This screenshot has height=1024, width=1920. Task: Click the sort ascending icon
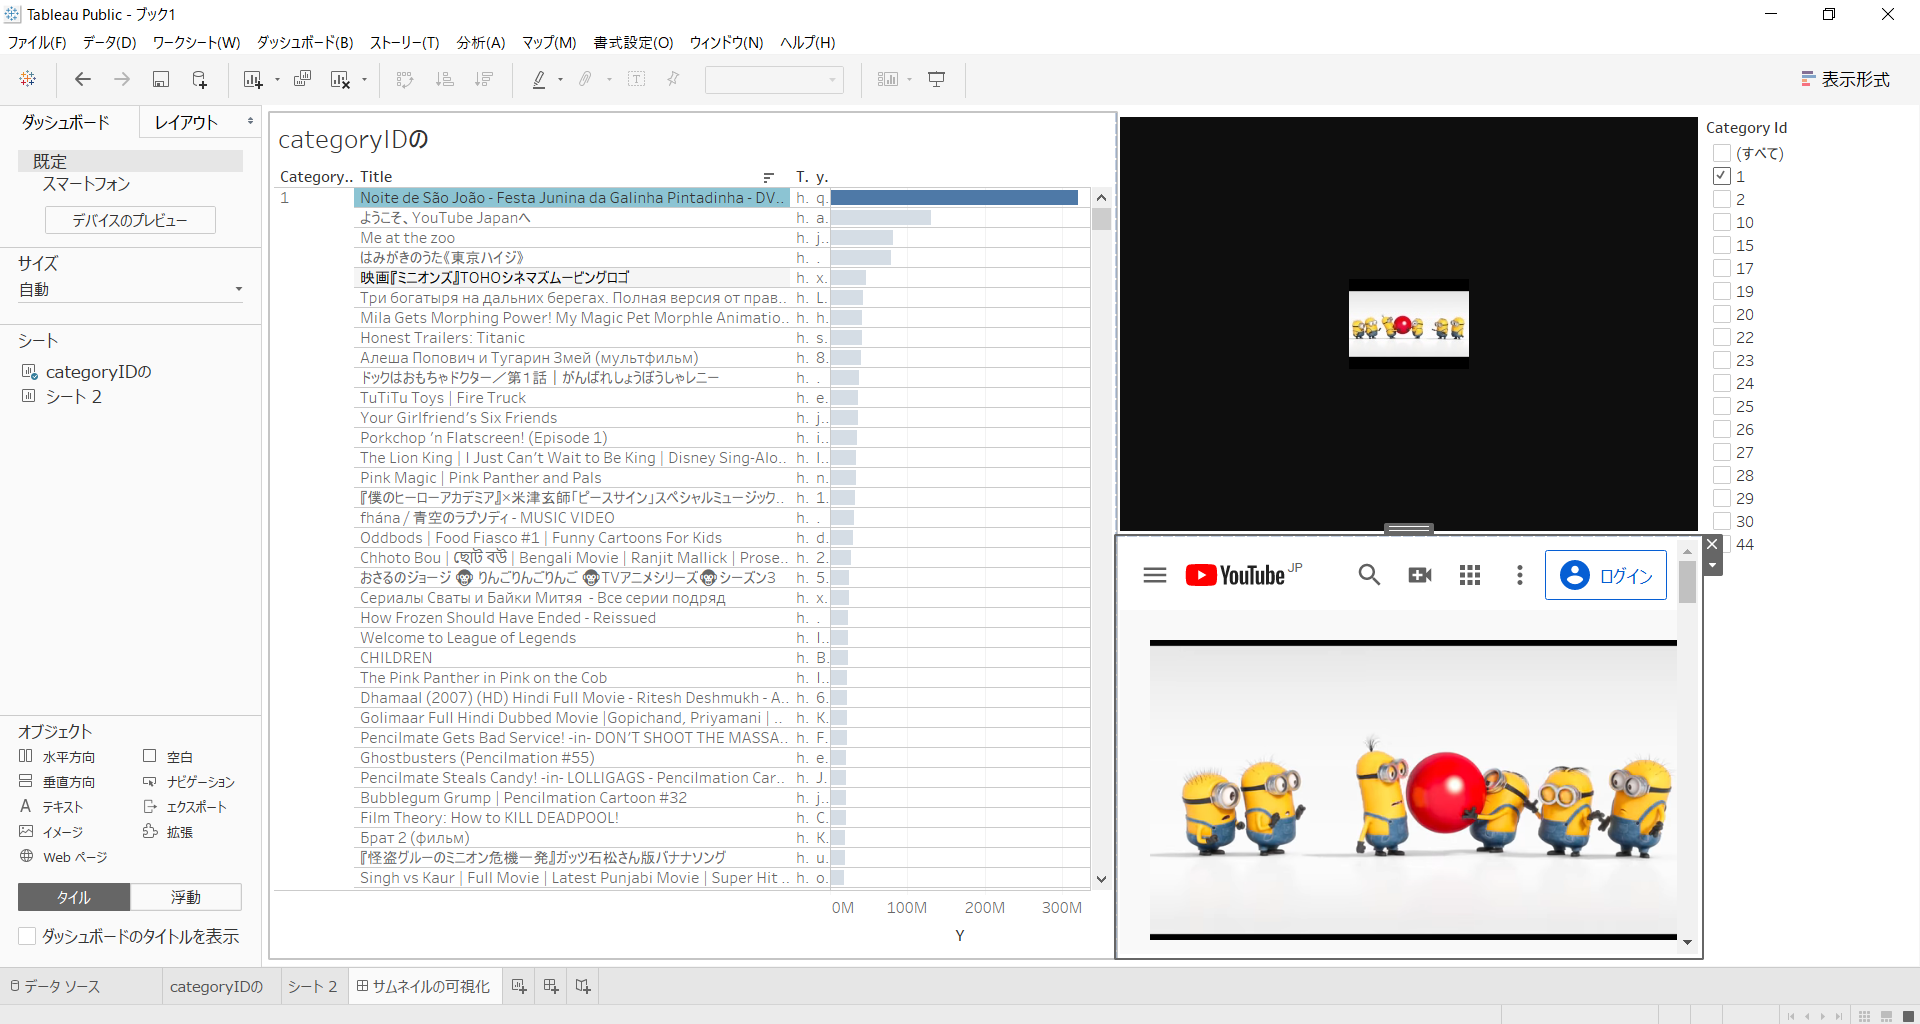tap(445, 79)
